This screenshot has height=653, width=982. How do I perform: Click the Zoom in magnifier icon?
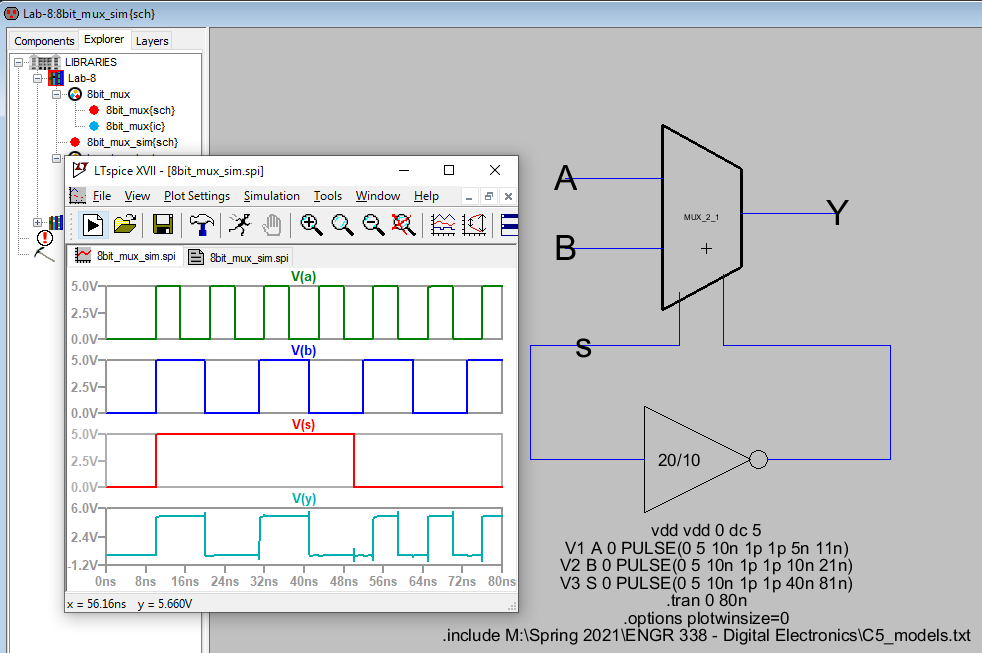pyautogui.click(x=311, y=225)
